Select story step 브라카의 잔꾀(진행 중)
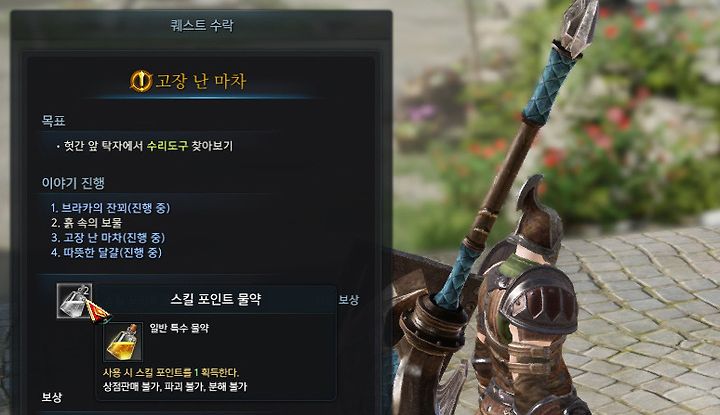The height and width of the screenshot is (415, 720). coord(110,208)
